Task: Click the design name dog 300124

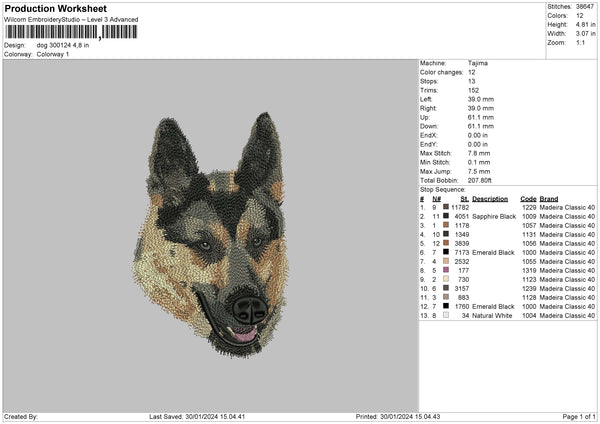Action: [63, 45]
